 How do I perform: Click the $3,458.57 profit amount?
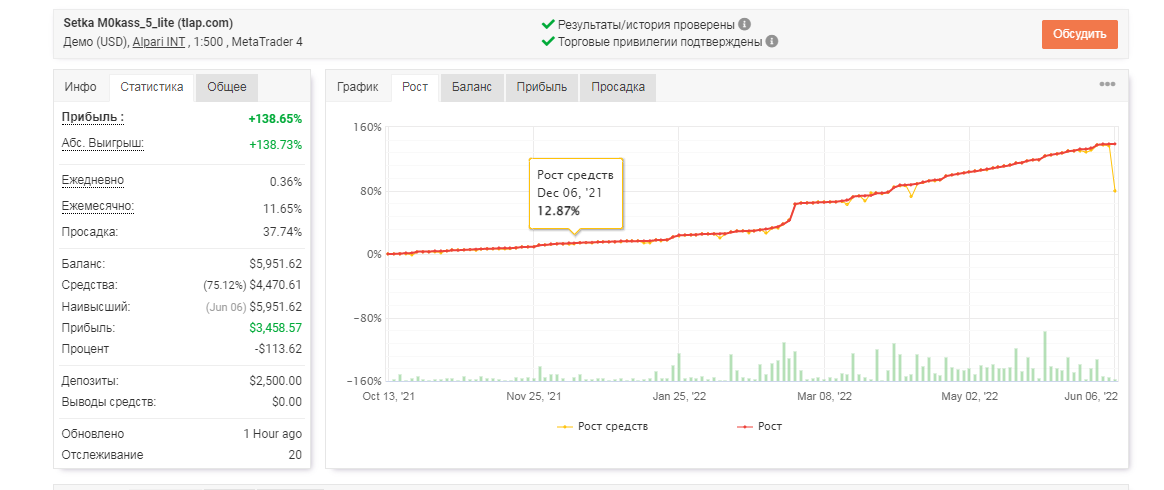[276, 327]
